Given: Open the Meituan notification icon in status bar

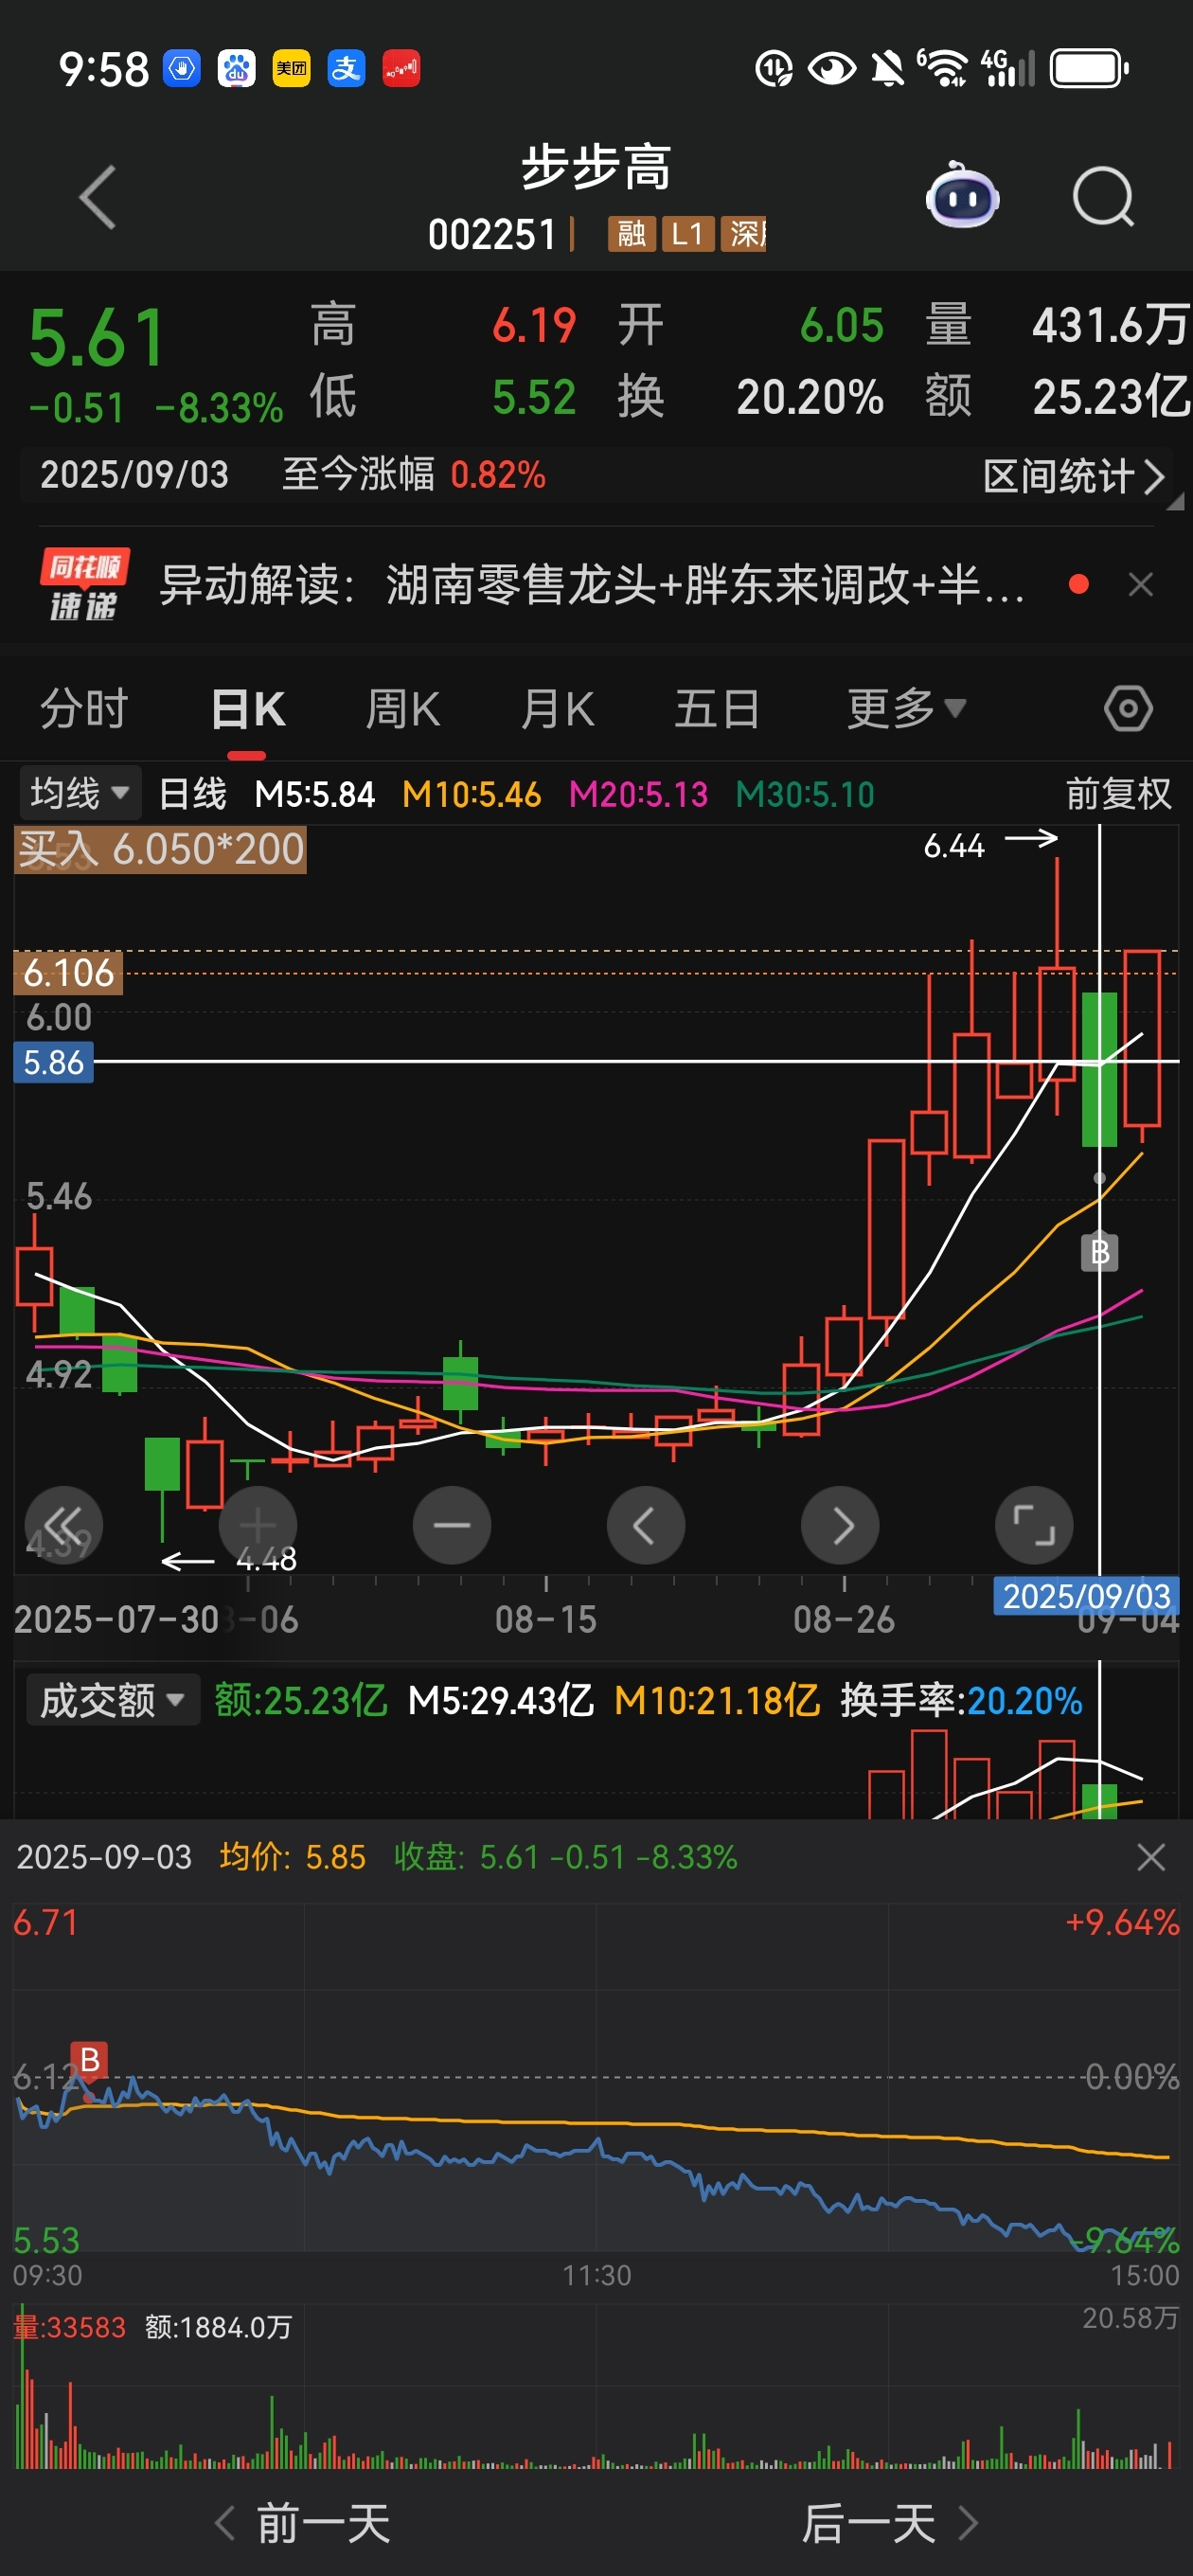Looking at the screenshot, I should [291, 69].
